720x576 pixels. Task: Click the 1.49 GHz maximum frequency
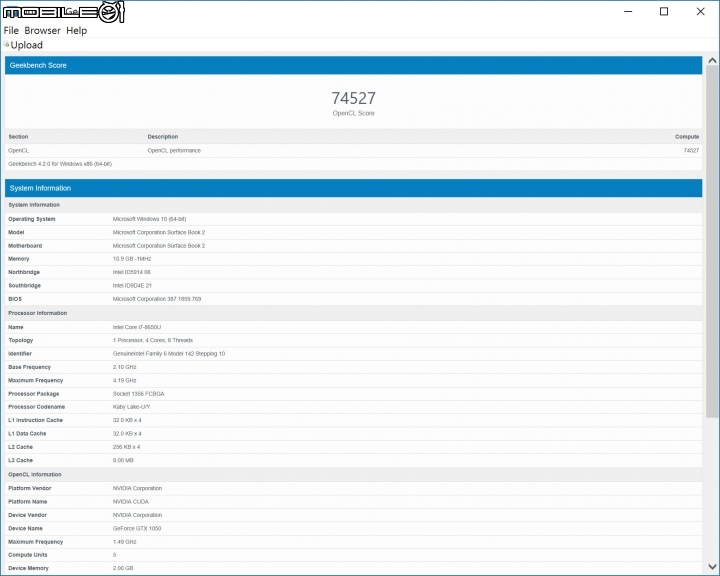124,542
